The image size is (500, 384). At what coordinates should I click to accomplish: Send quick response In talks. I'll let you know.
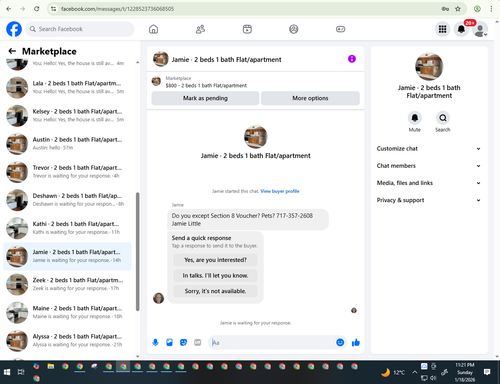click(x=215, y=276)
